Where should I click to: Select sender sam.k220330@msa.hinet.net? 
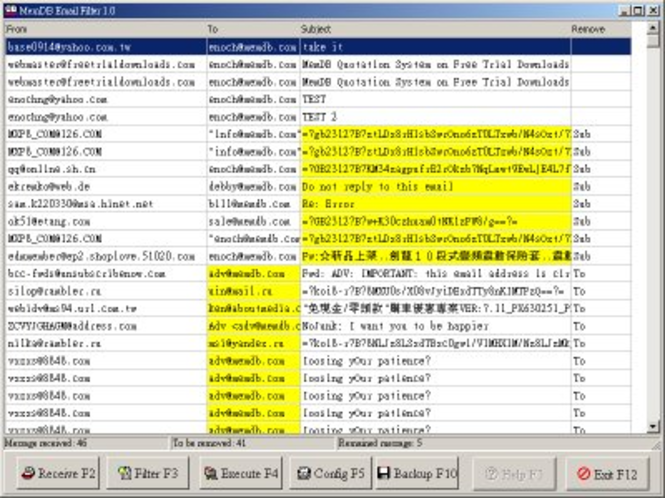pyautogui.click(x=105, y=204)
